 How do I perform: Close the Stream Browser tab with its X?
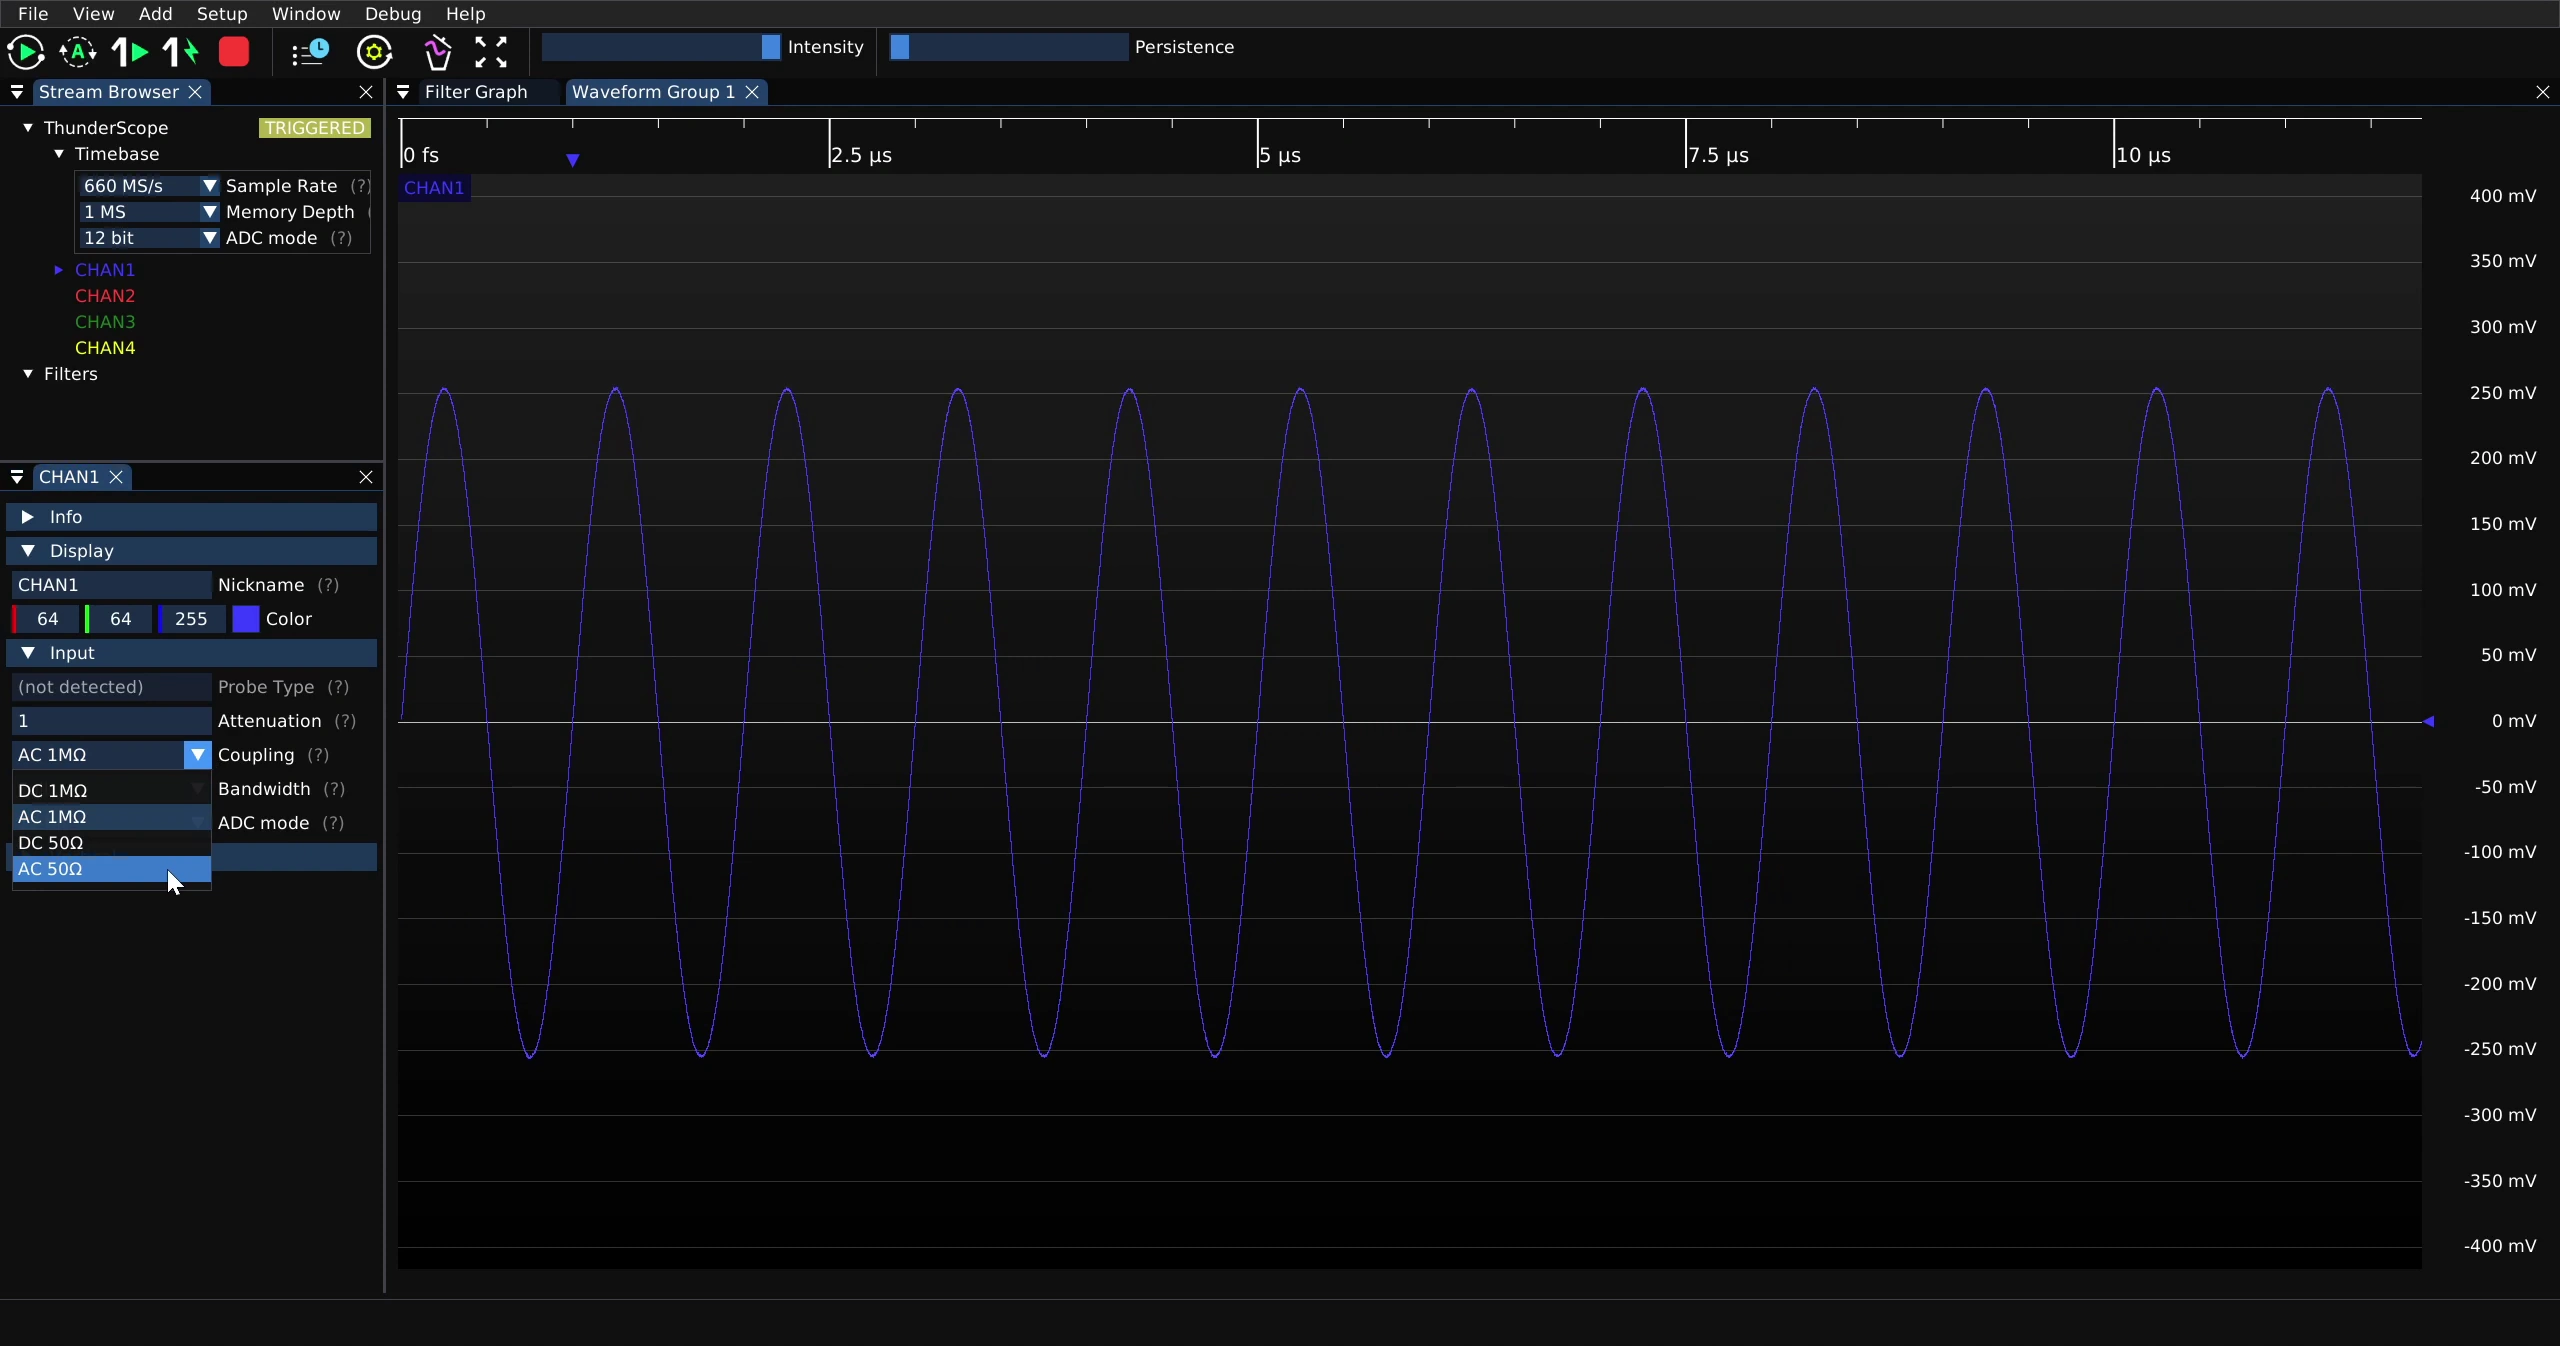(196, 92)
